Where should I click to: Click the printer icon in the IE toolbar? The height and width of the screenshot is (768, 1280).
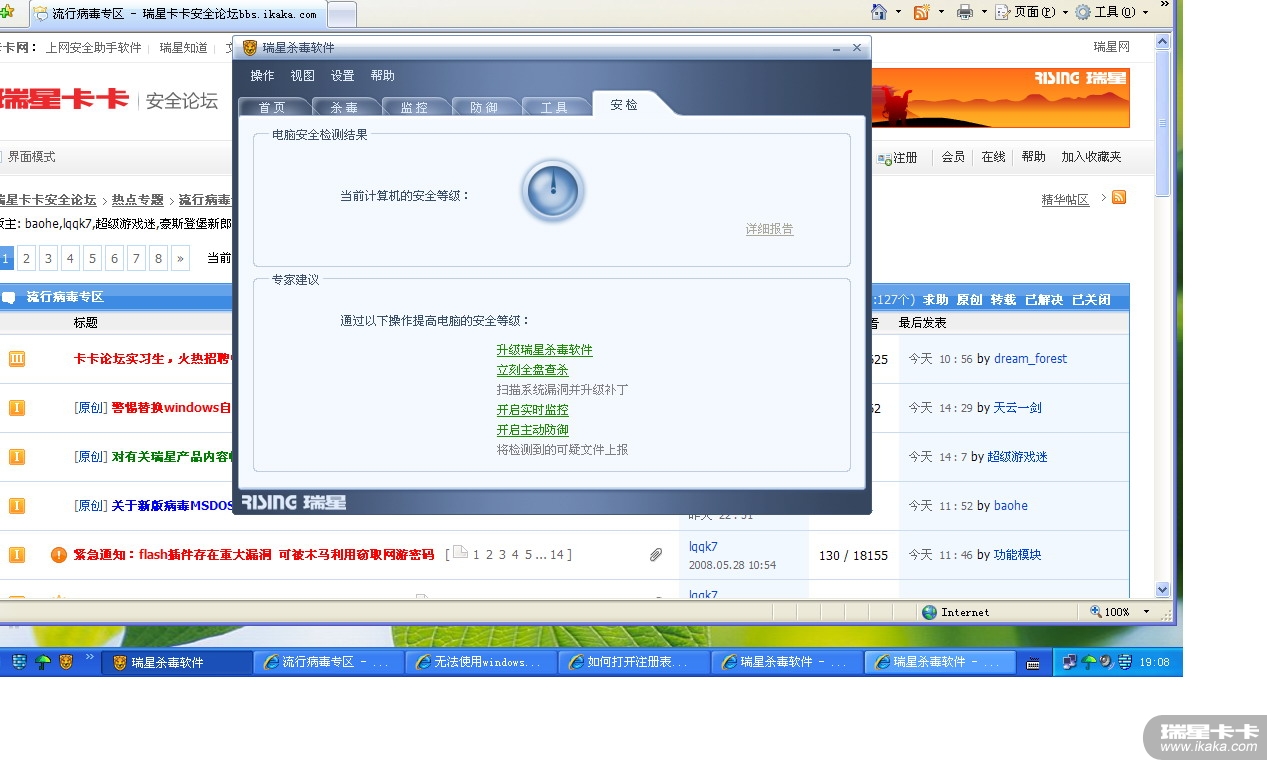pyautogui.click(x=964, y=12)
